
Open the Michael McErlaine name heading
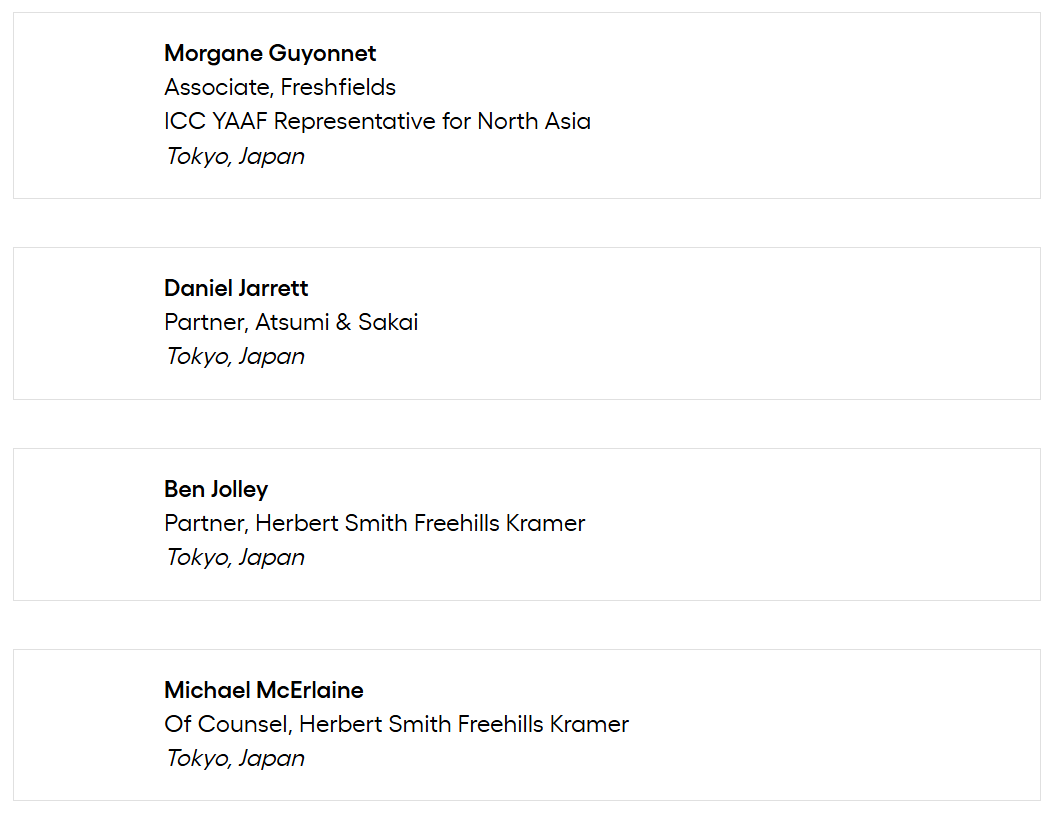coord(264,690)
